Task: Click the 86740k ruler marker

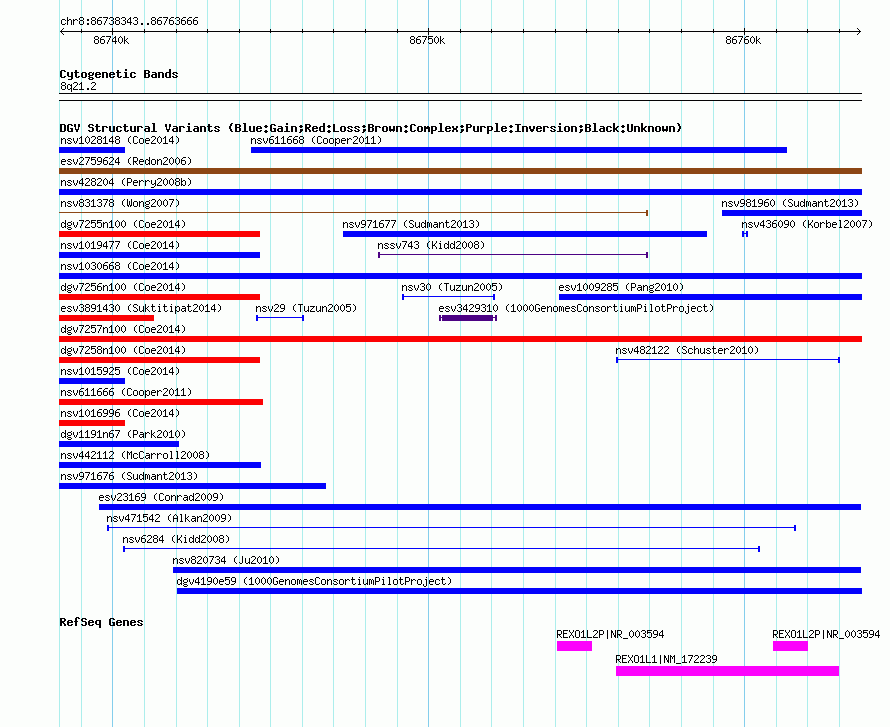Action: tap(111, 40)
